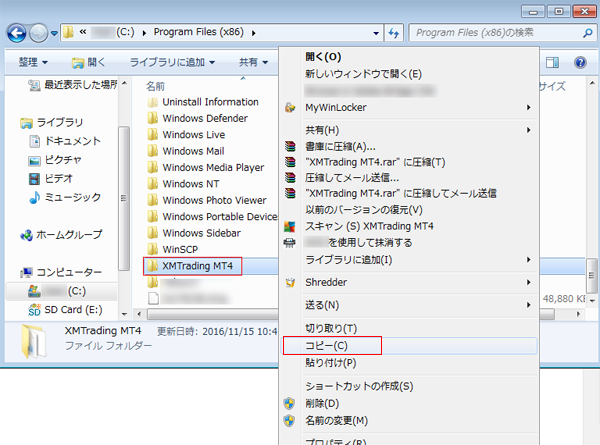This screenshot has height=445, width=600.
Task: Click the Windows Defender folder icon
Action: pyautogui.click(x=152, y=118)
